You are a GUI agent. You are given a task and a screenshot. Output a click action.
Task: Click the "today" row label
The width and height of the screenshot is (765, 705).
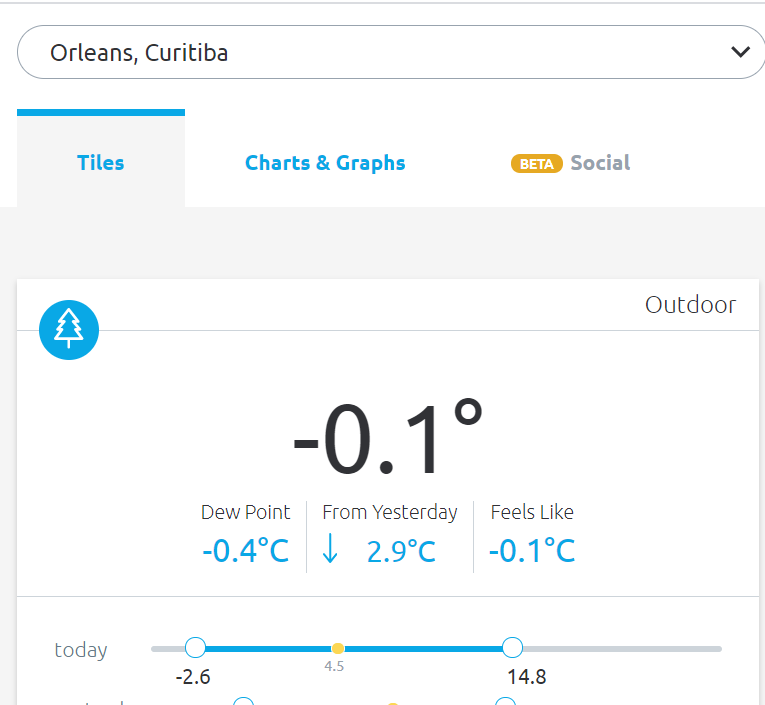81,650
